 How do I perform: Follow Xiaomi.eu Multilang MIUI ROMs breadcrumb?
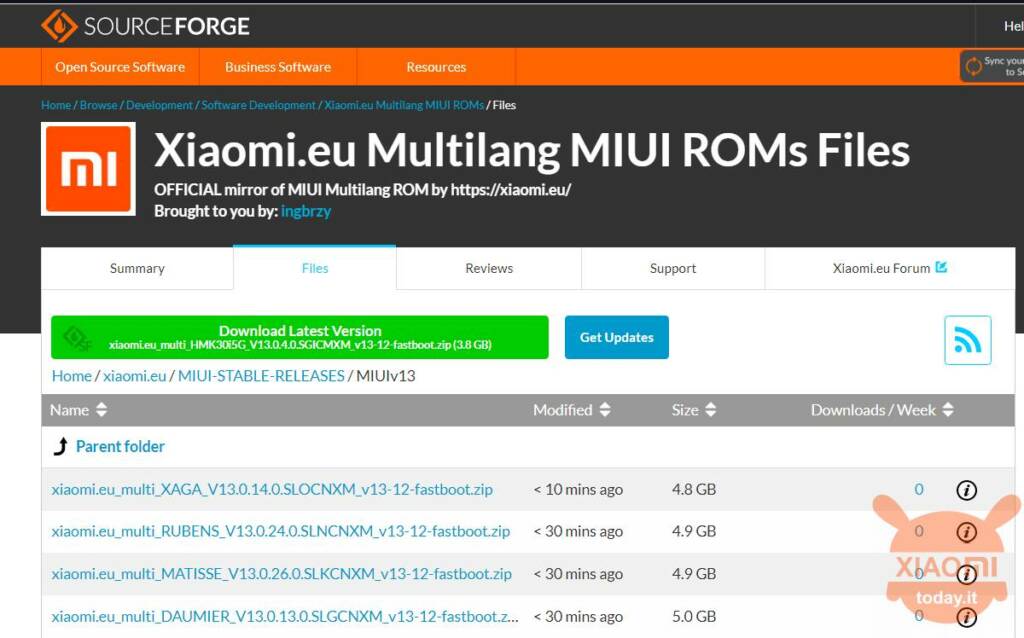(404, 105)
